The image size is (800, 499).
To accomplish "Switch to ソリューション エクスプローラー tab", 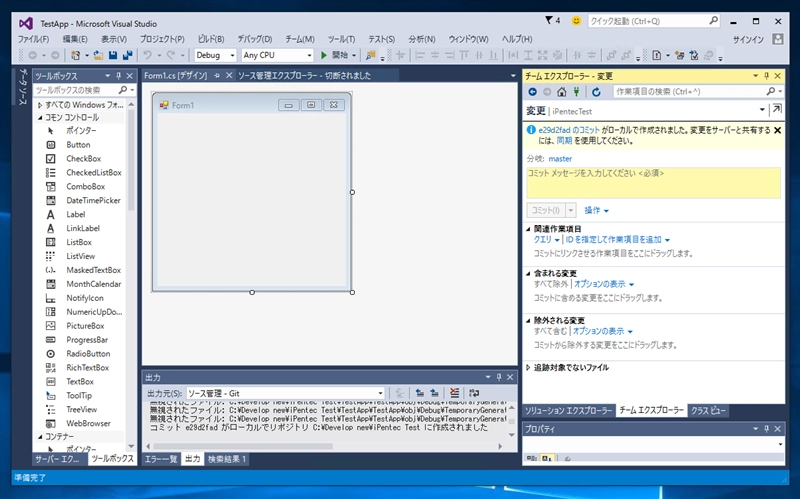I will (568, 411).
